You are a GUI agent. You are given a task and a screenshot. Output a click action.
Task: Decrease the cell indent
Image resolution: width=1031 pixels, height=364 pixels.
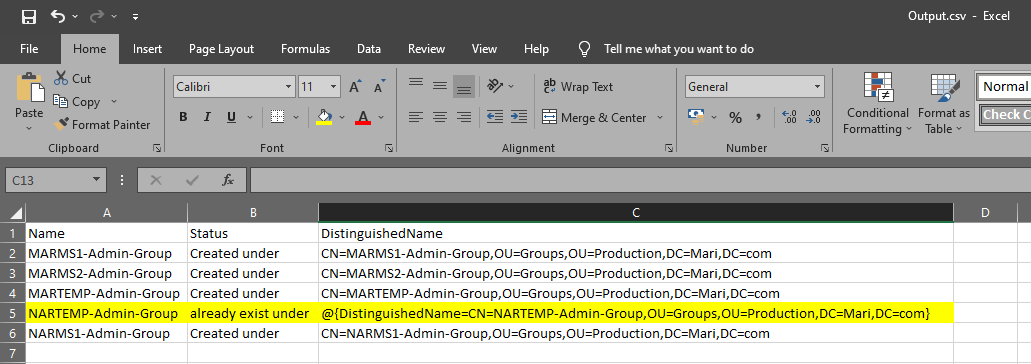pos(495,118)
